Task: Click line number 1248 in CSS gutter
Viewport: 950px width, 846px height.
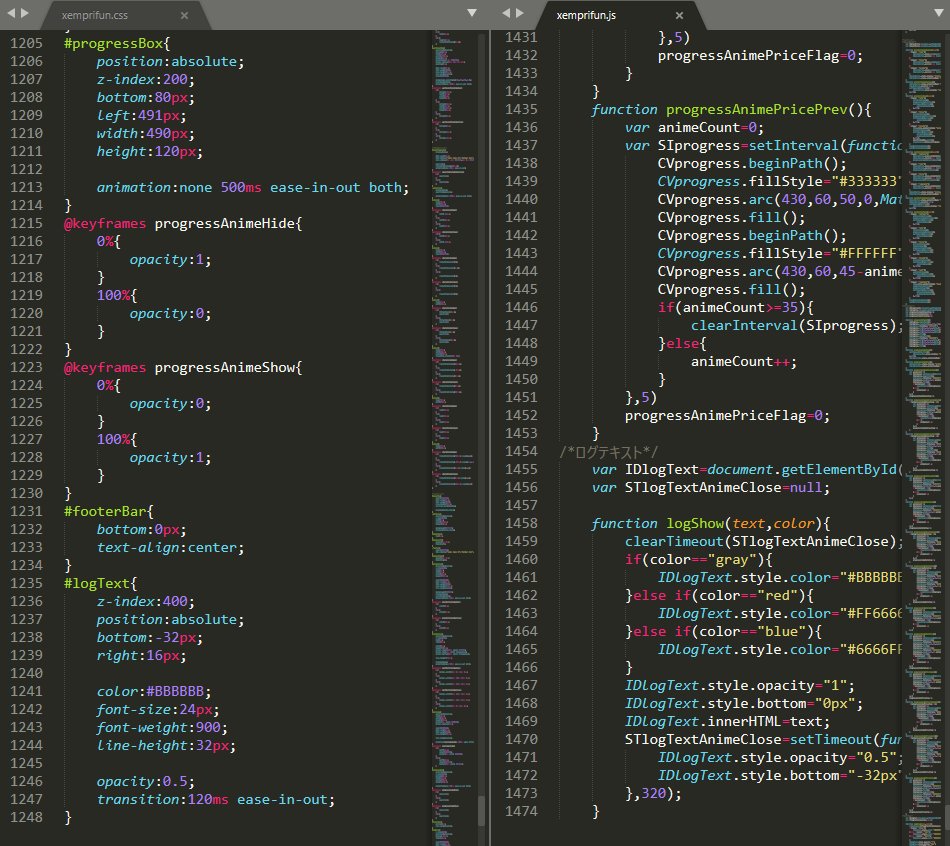Action: click(x=27, y=818)
